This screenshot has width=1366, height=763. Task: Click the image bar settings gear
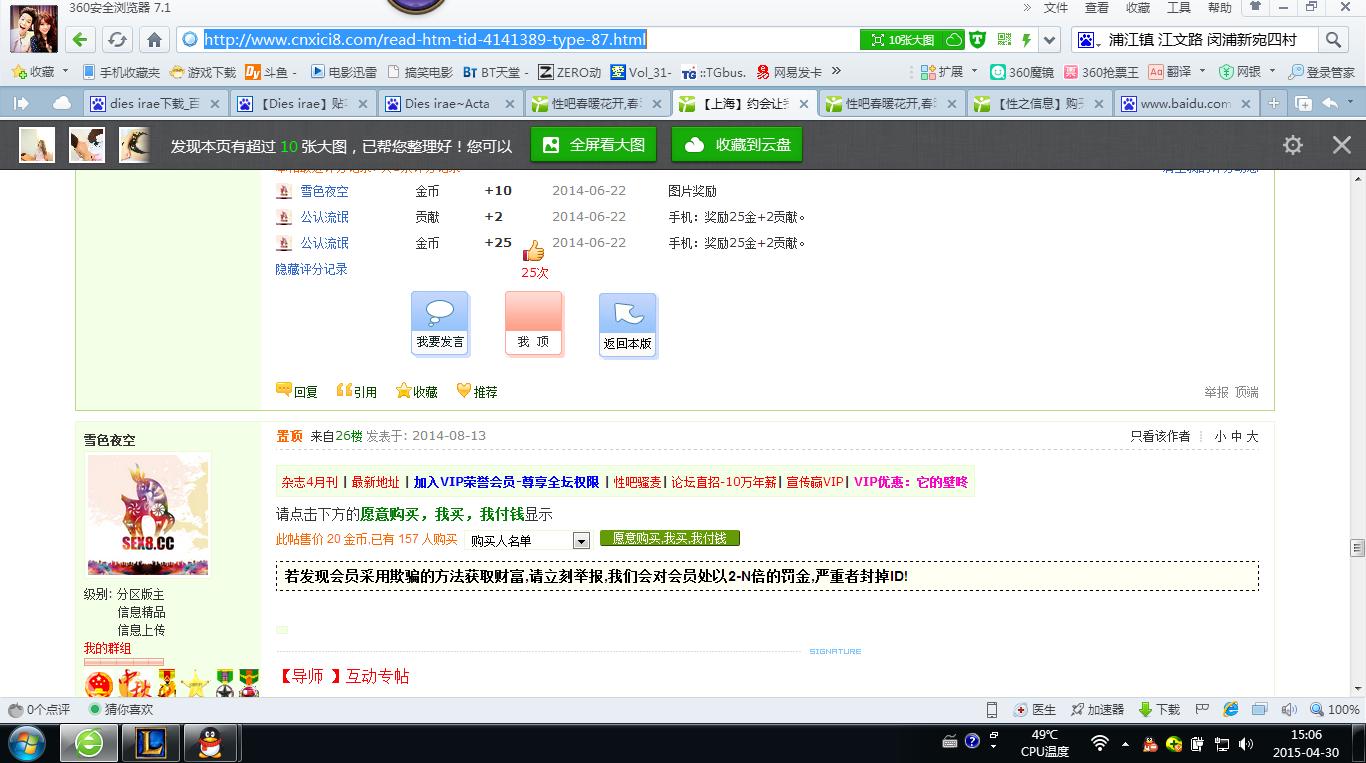1293,144
